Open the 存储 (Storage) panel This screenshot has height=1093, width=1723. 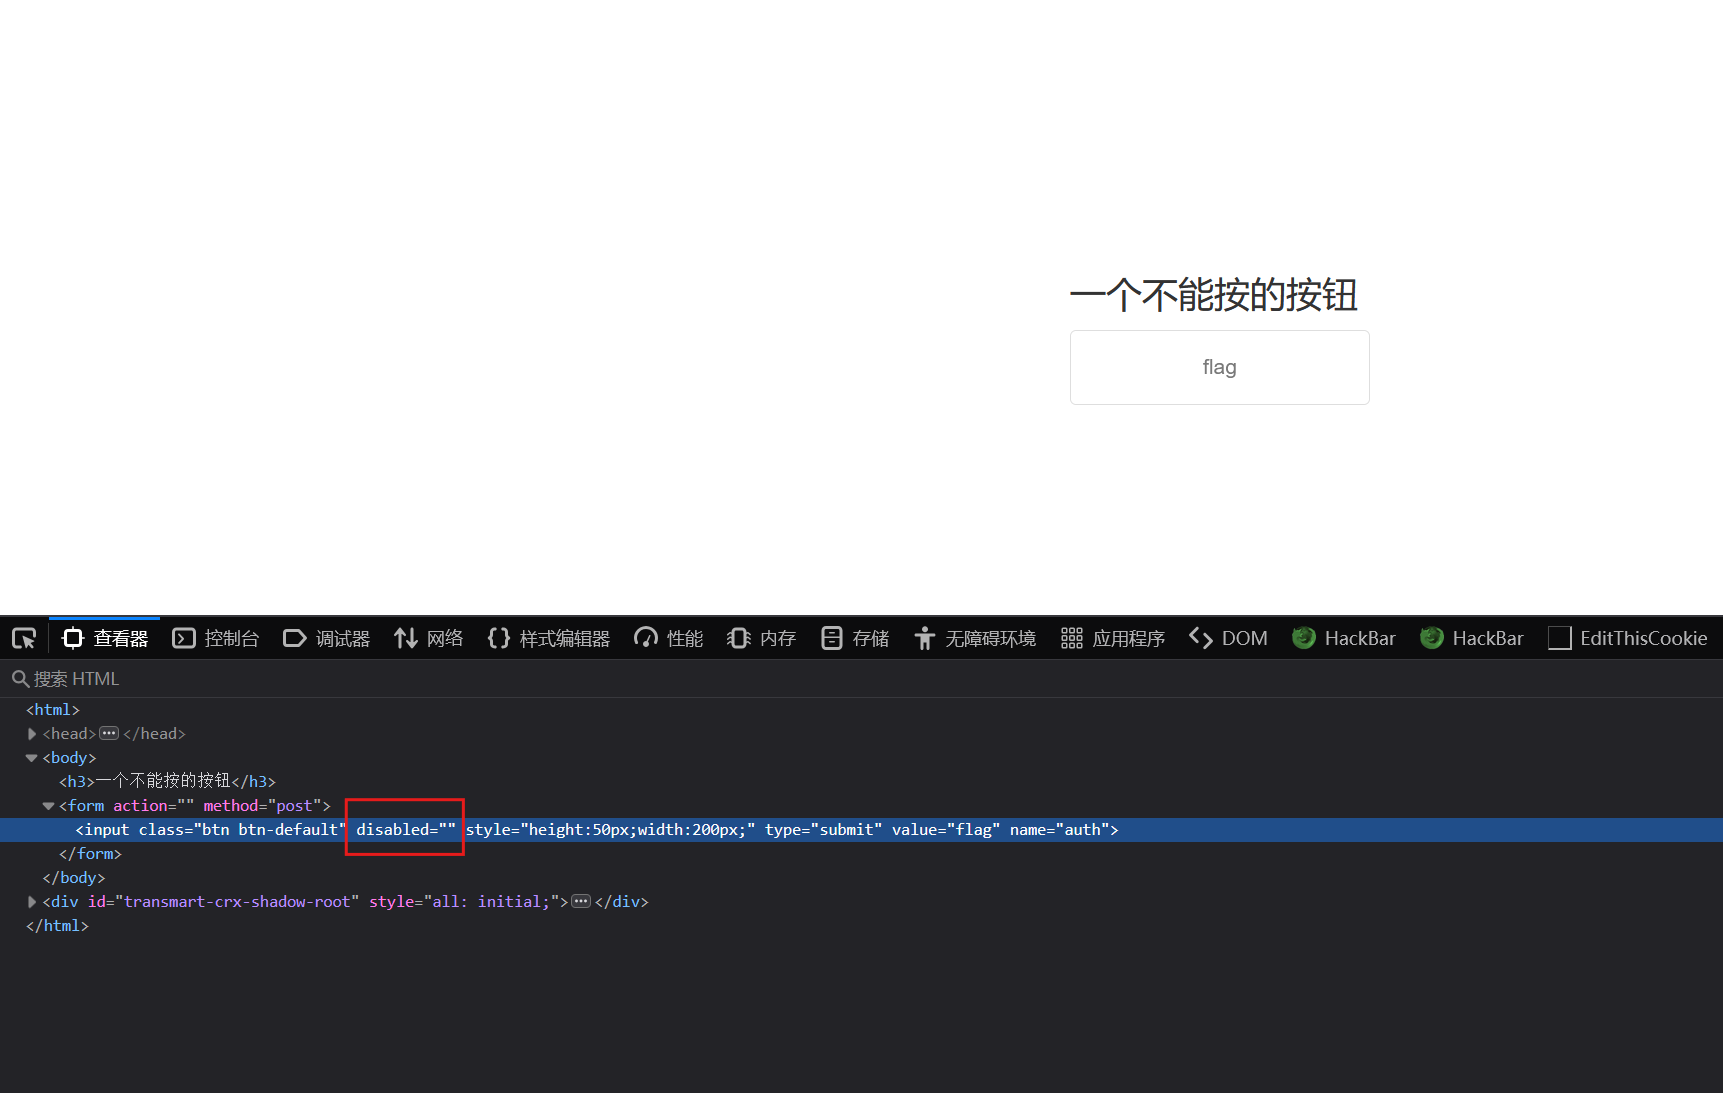point(854,638)
